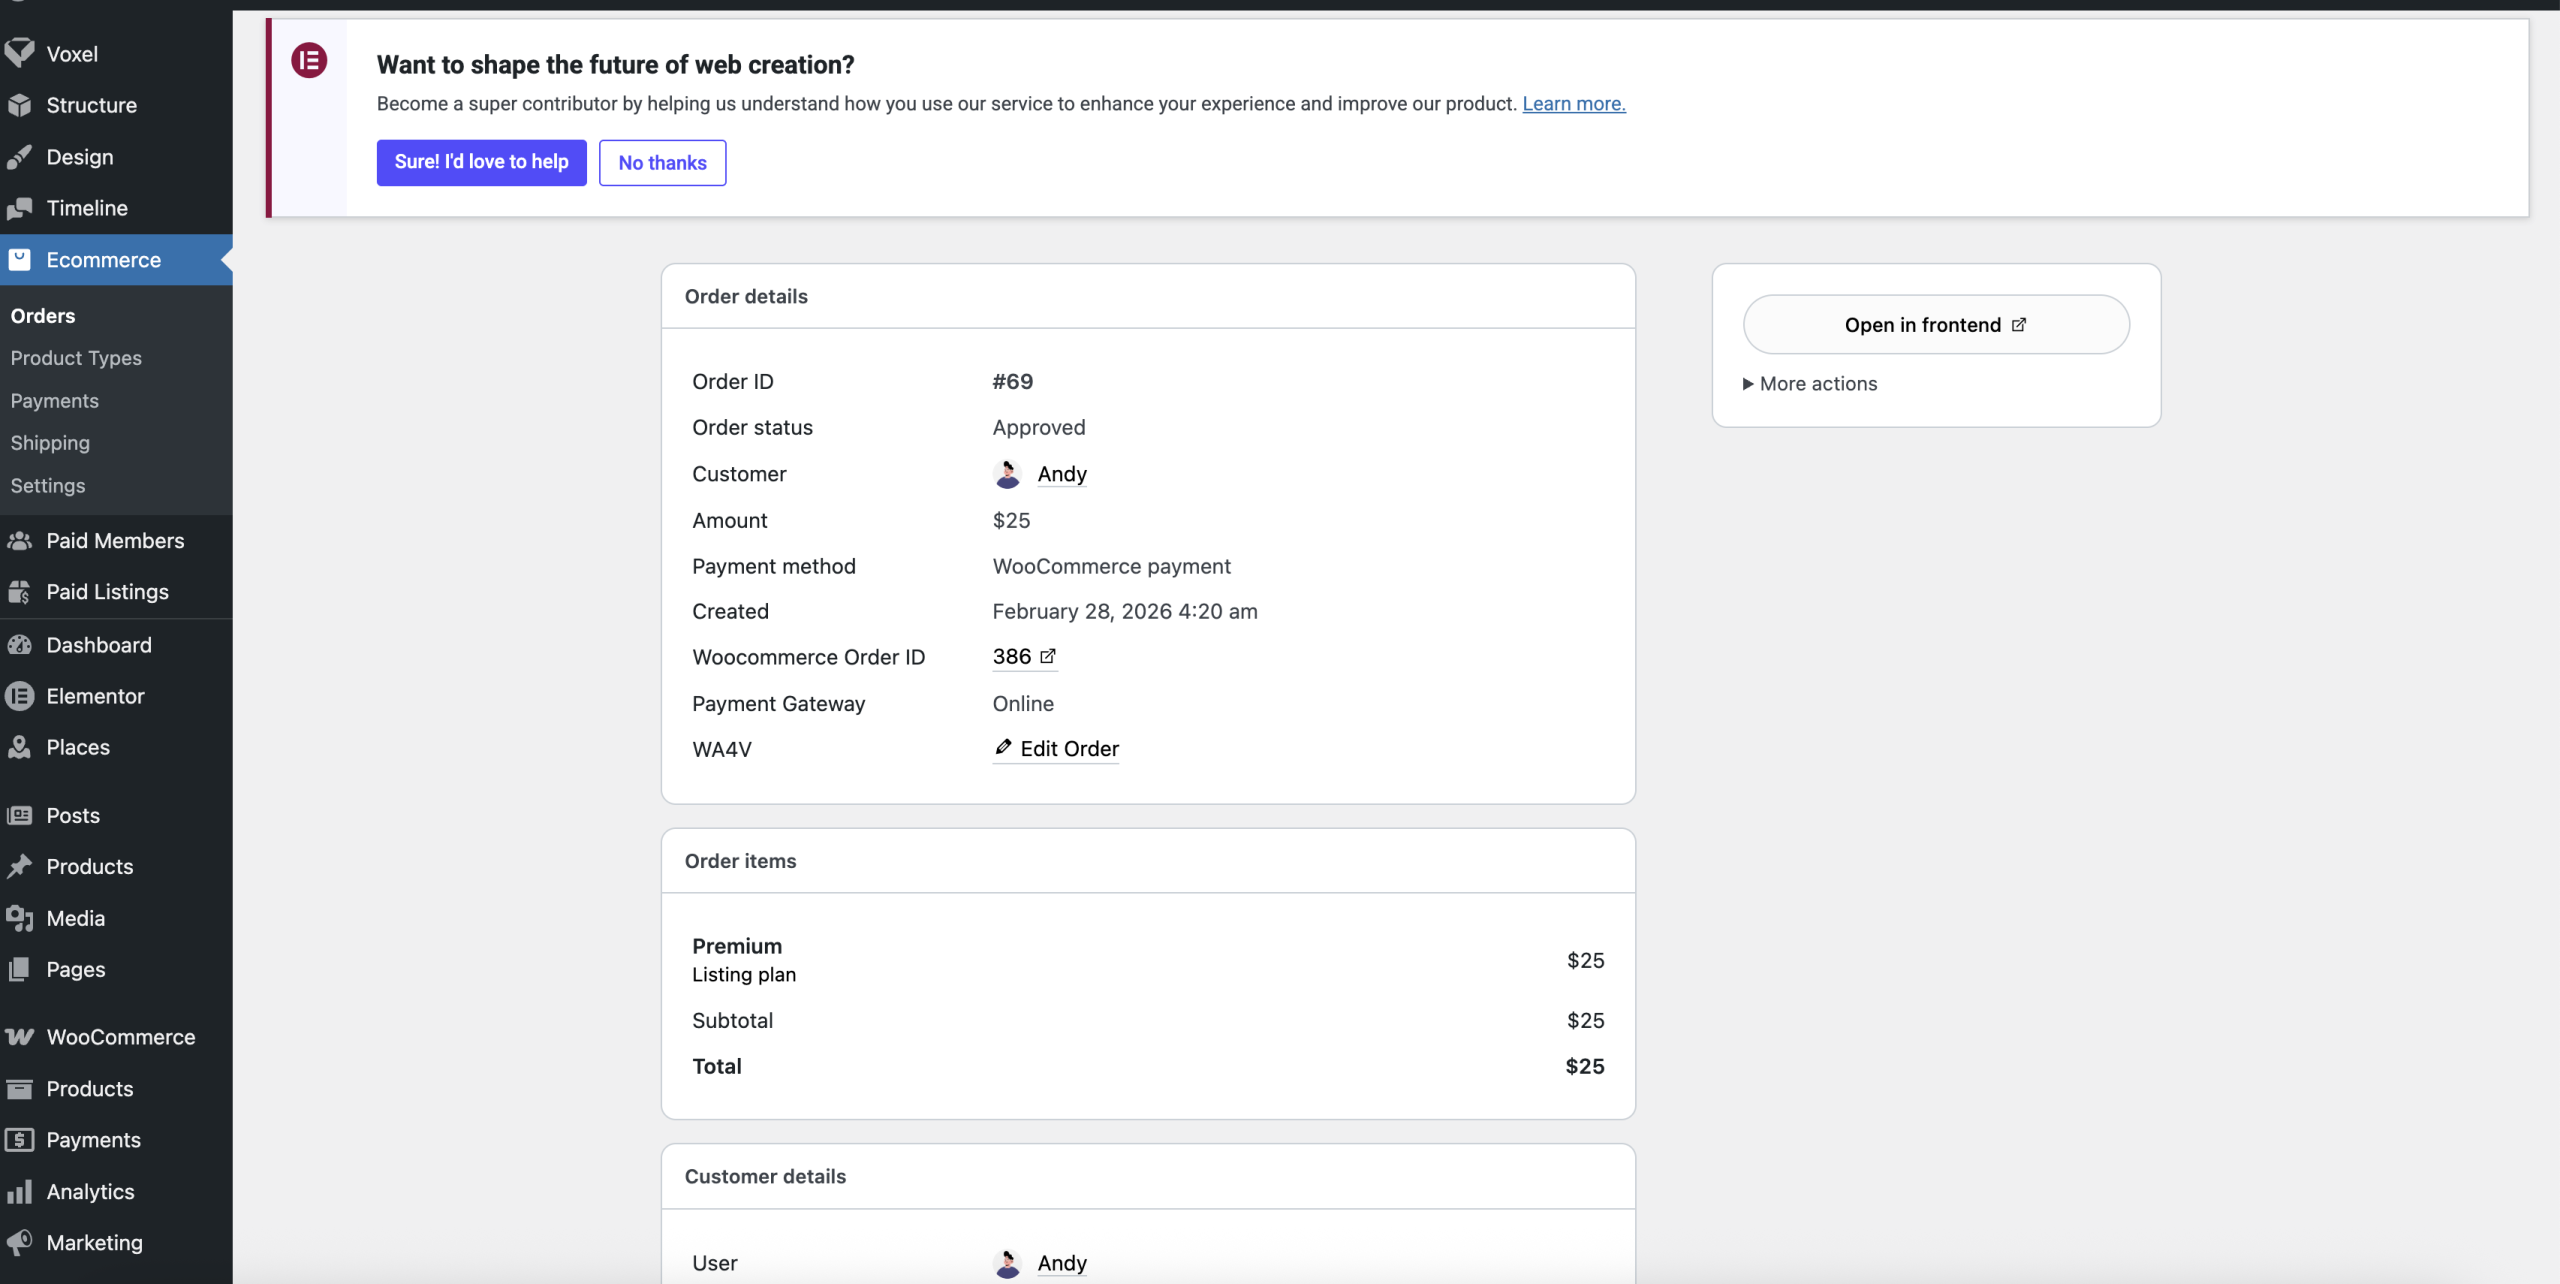2560x1284 pixels.
Task: Click the Open in frontend button
Action: (x=1935, y=324)
